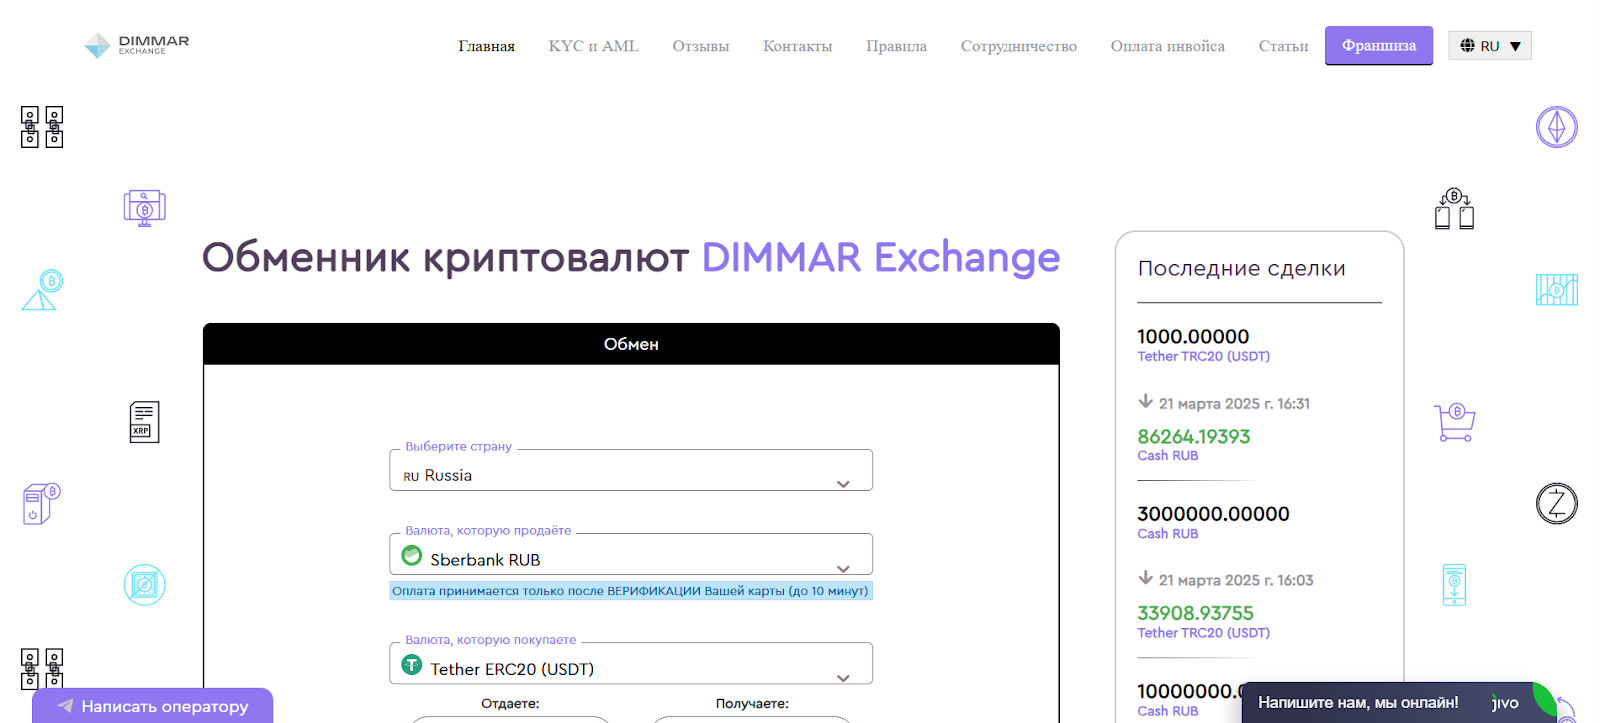
Task: Open the Статьи section
Action: pyautogui.click(x=1283, y=46)
